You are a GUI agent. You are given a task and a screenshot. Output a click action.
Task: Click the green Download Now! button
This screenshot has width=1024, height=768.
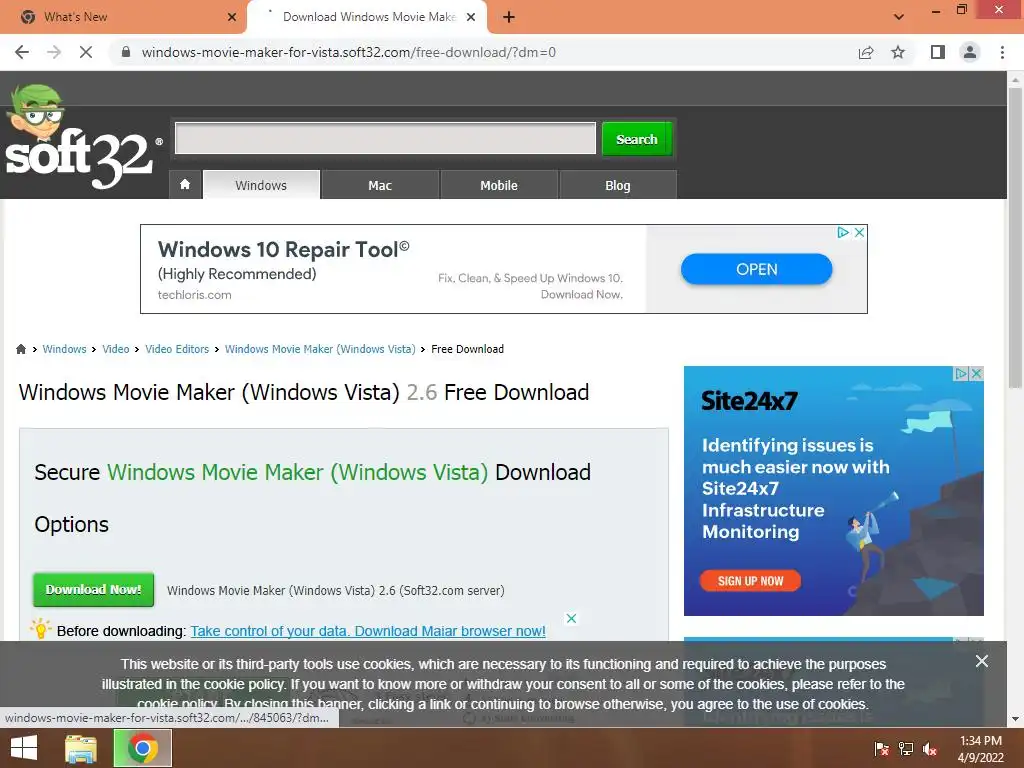pyautogui.click(x=93, y=590)
